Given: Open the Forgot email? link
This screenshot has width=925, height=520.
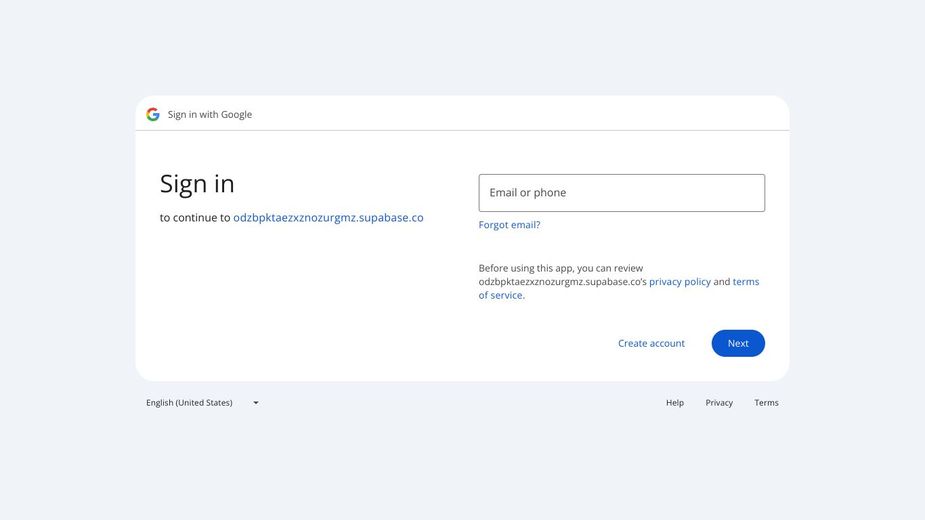Looking at the screenshot, I should pos(509,225).
